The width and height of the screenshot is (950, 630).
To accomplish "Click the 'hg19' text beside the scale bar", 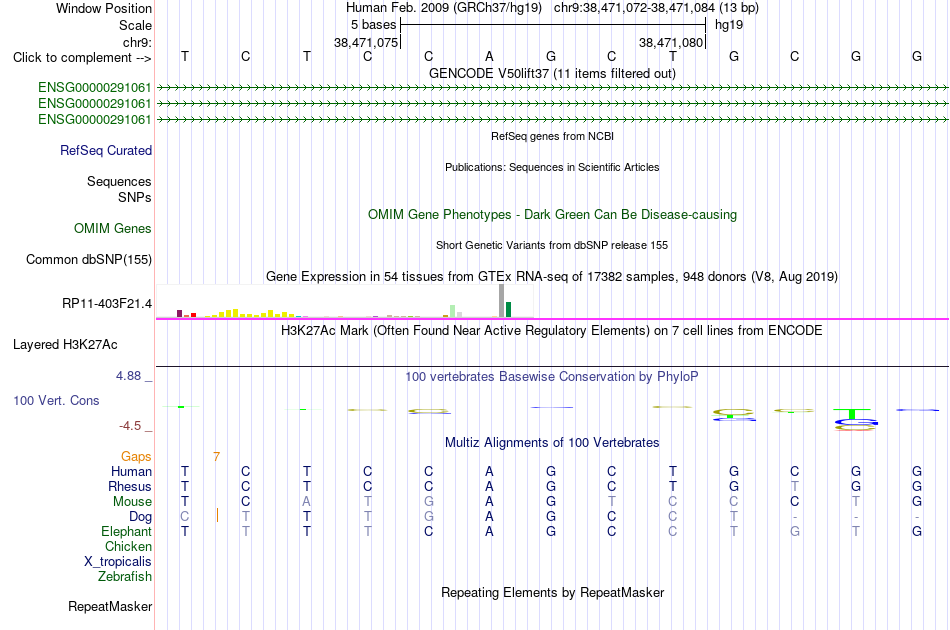I will click(x=729, y=25).
